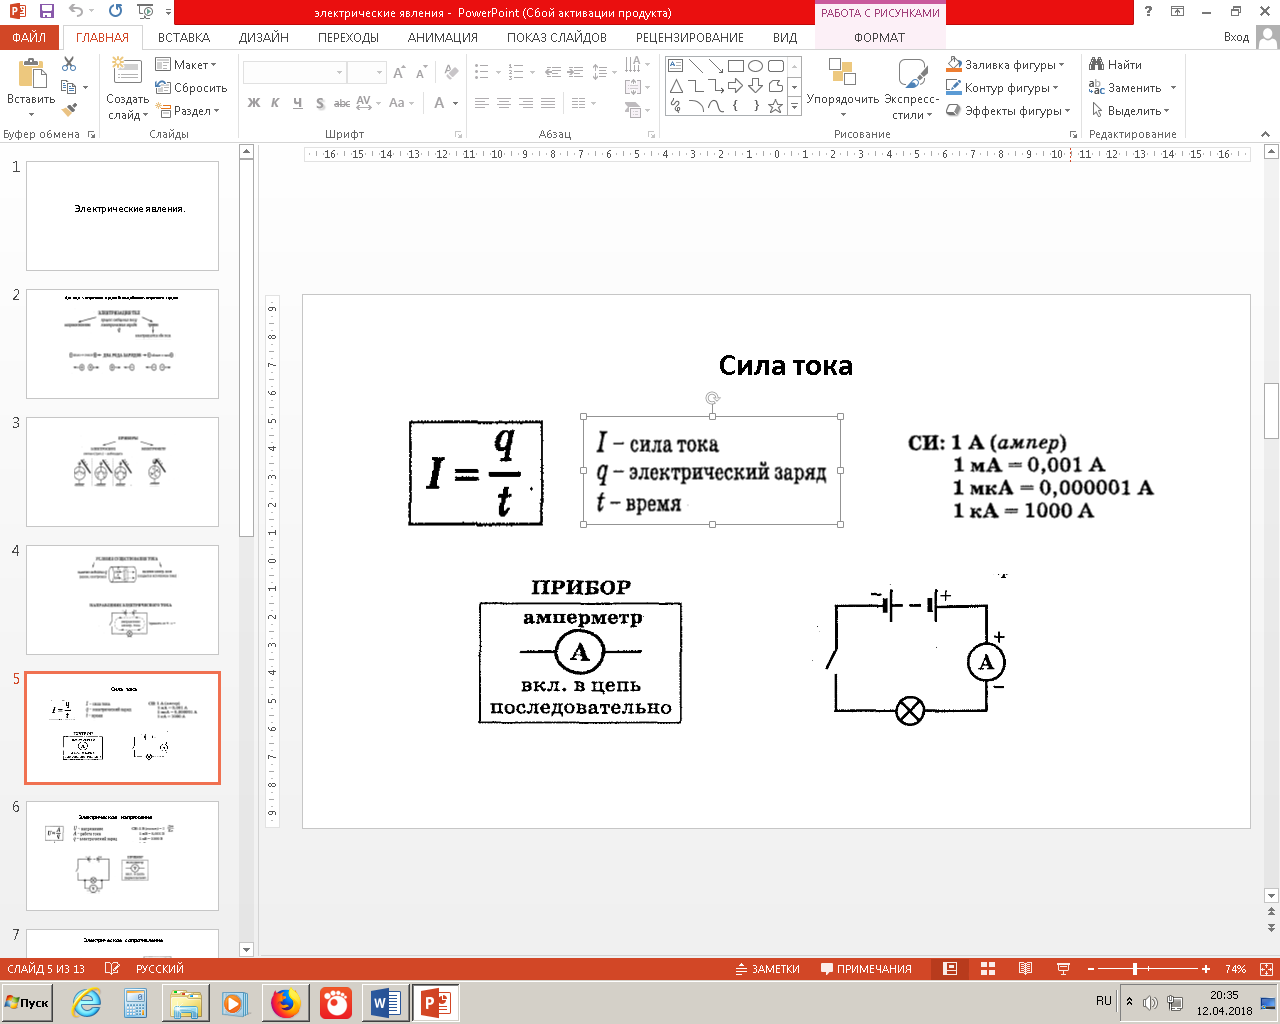Screen dimensions: 1280x1024
Task: Switch to the АНИМАЦИЯ tab
Action: [x=442, y=37]
